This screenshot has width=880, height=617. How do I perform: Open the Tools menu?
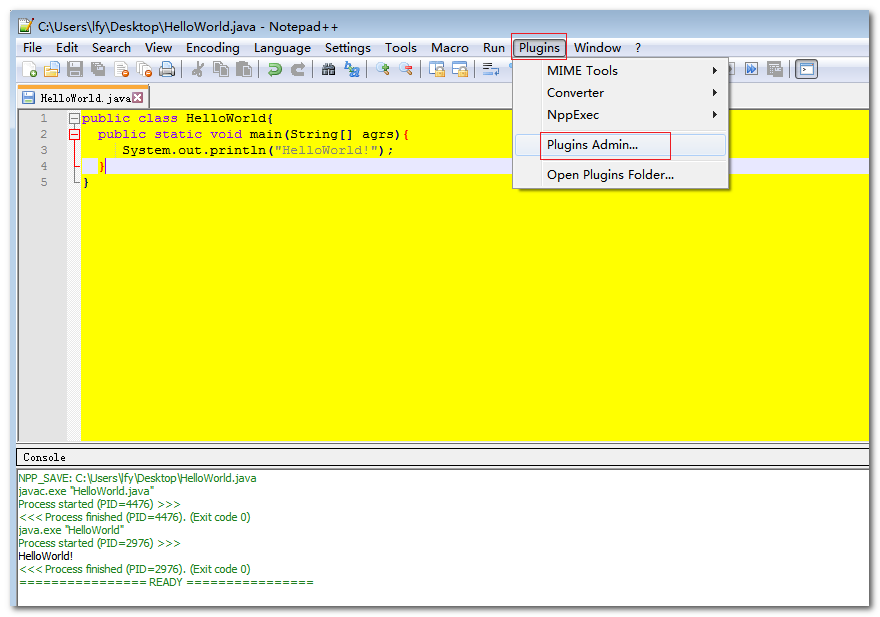[401, 48]
